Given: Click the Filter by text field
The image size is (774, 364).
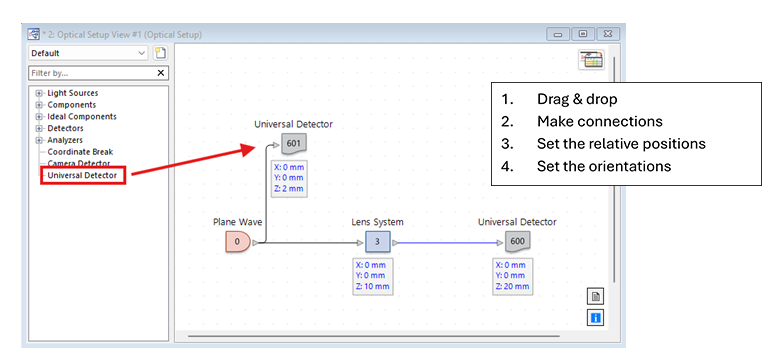Looking at the screenshot, I should coord(92,73).
